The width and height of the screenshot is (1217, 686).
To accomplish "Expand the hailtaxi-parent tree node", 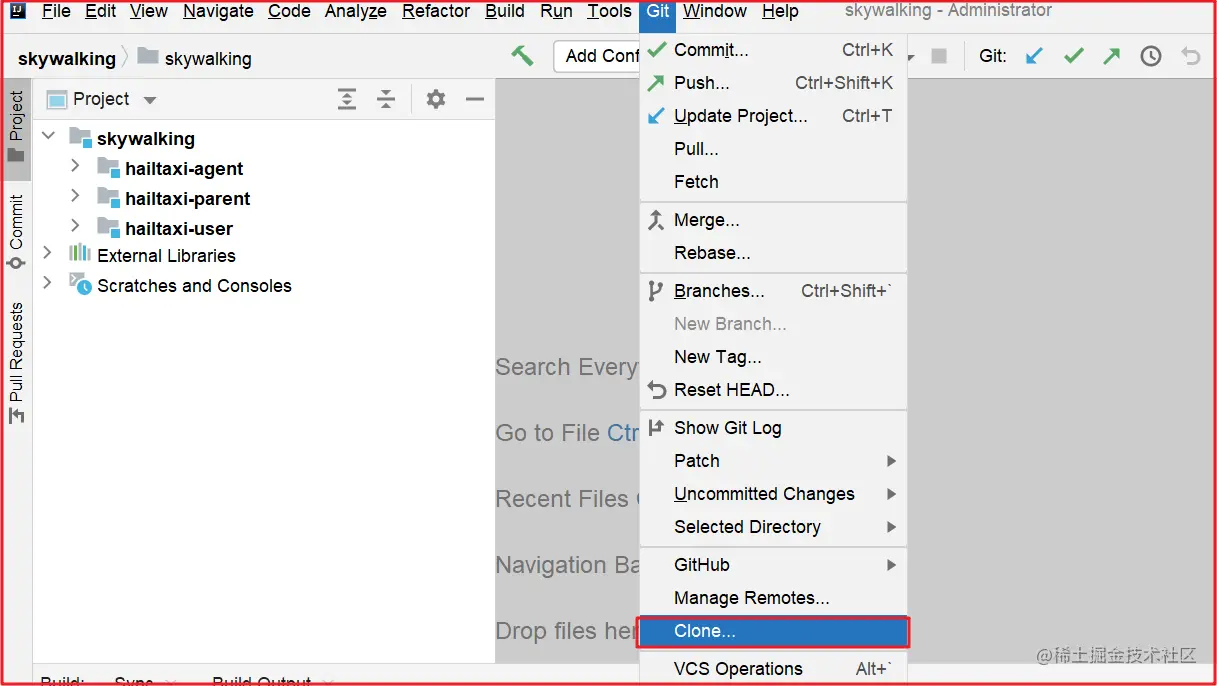I will (x=75, y=195).
